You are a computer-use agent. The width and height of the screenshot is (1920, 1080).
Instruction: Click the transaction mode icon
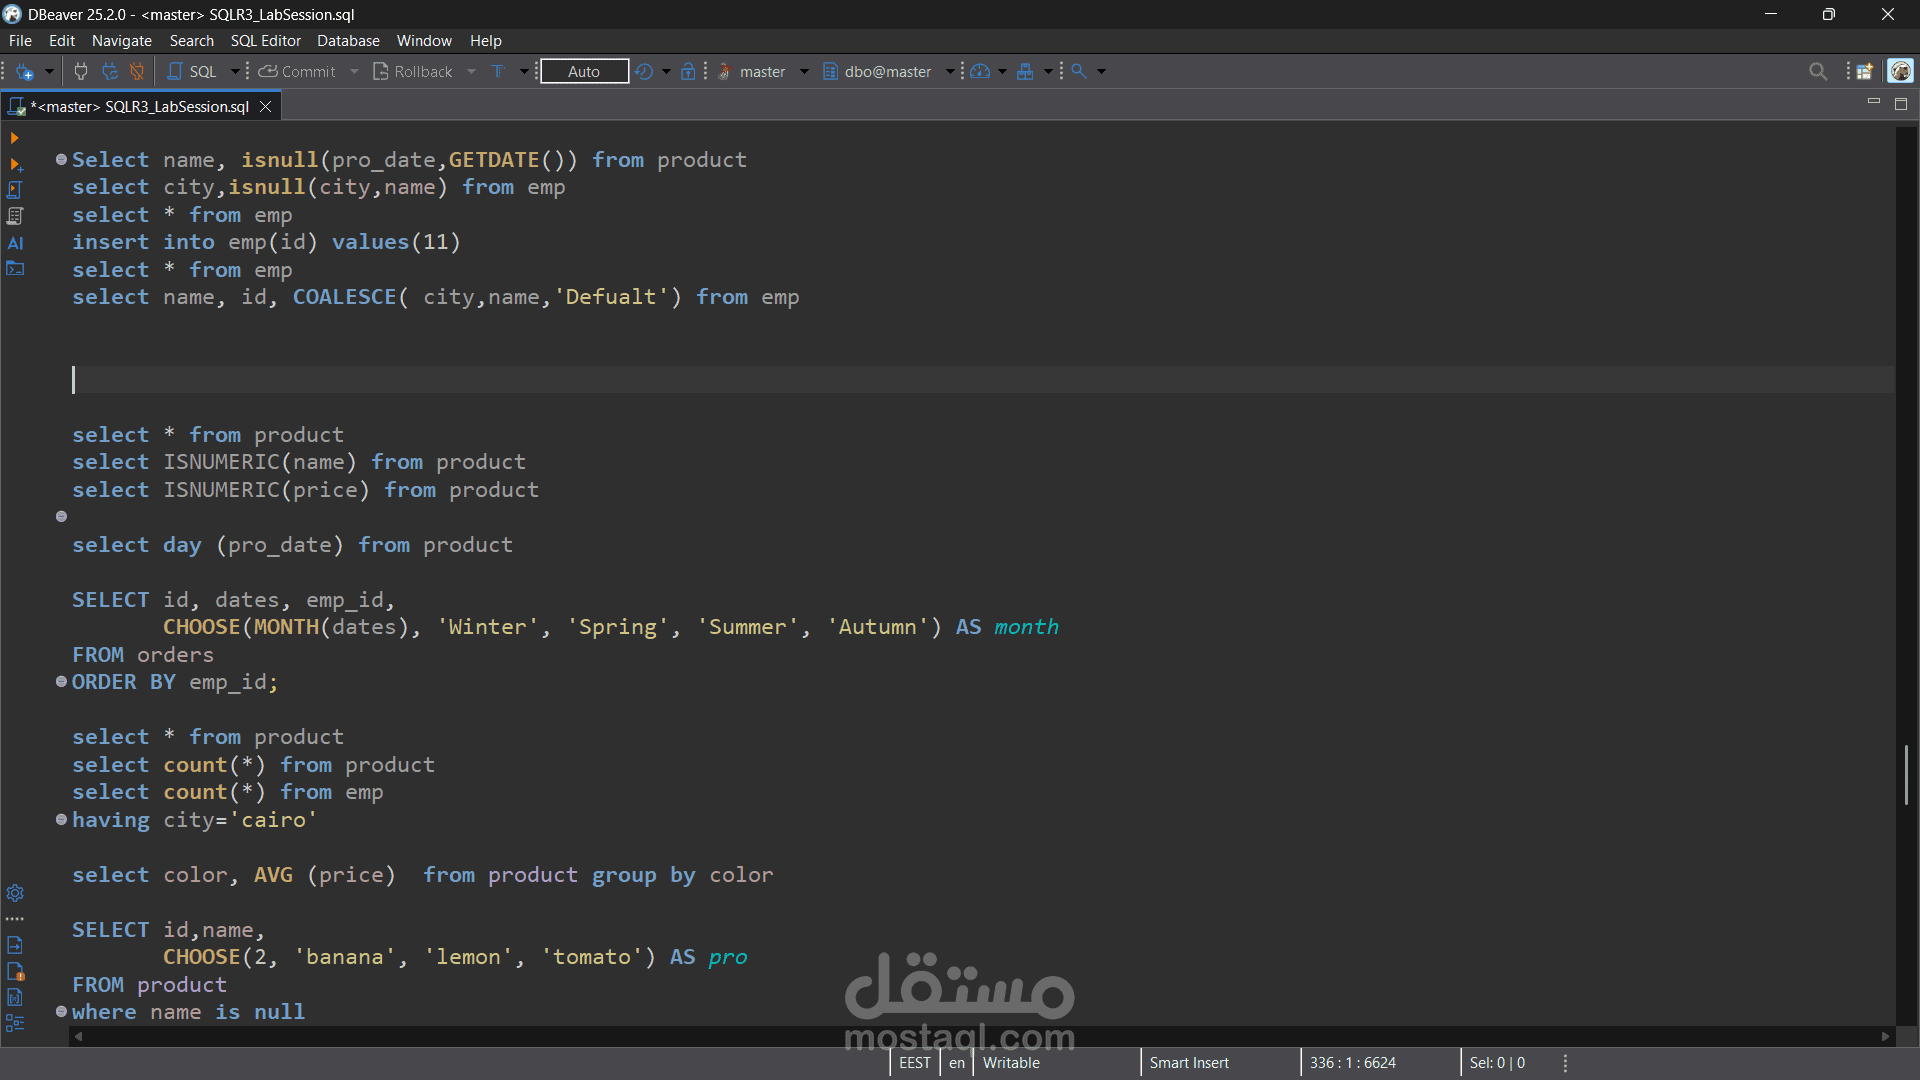coord(498,72)
